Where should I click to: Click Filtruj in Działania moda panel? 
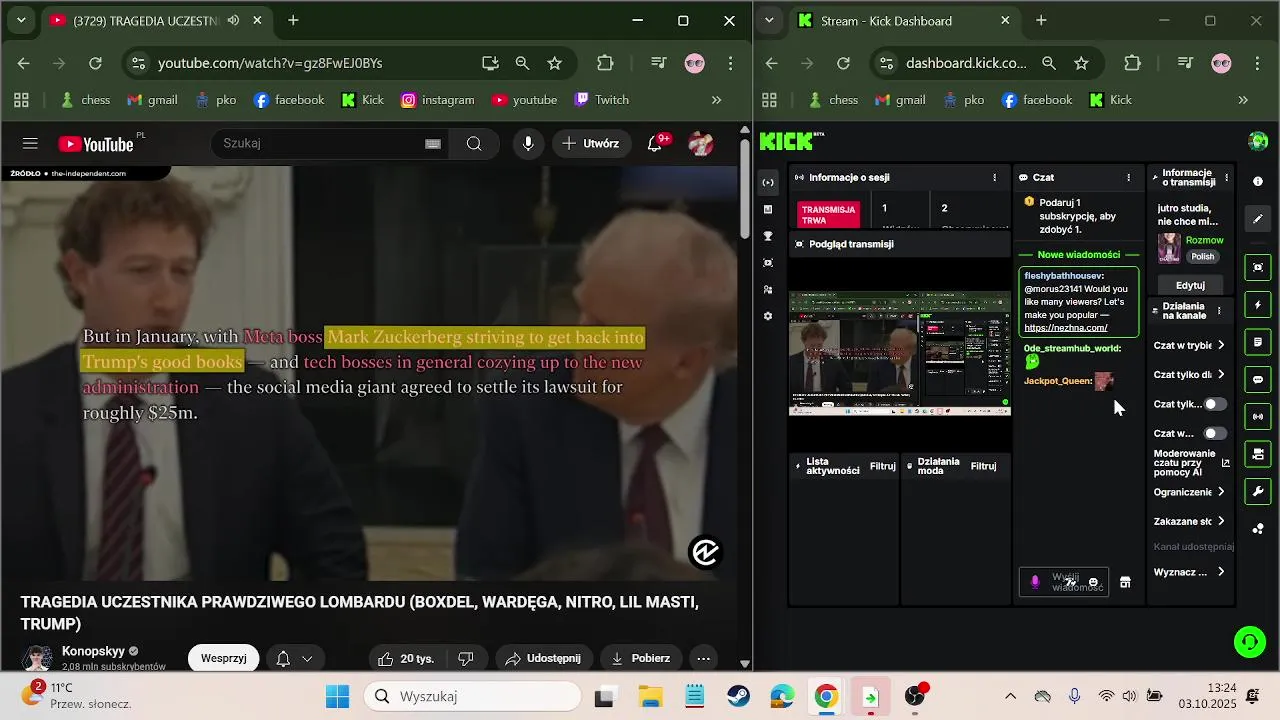click(983, 466)
